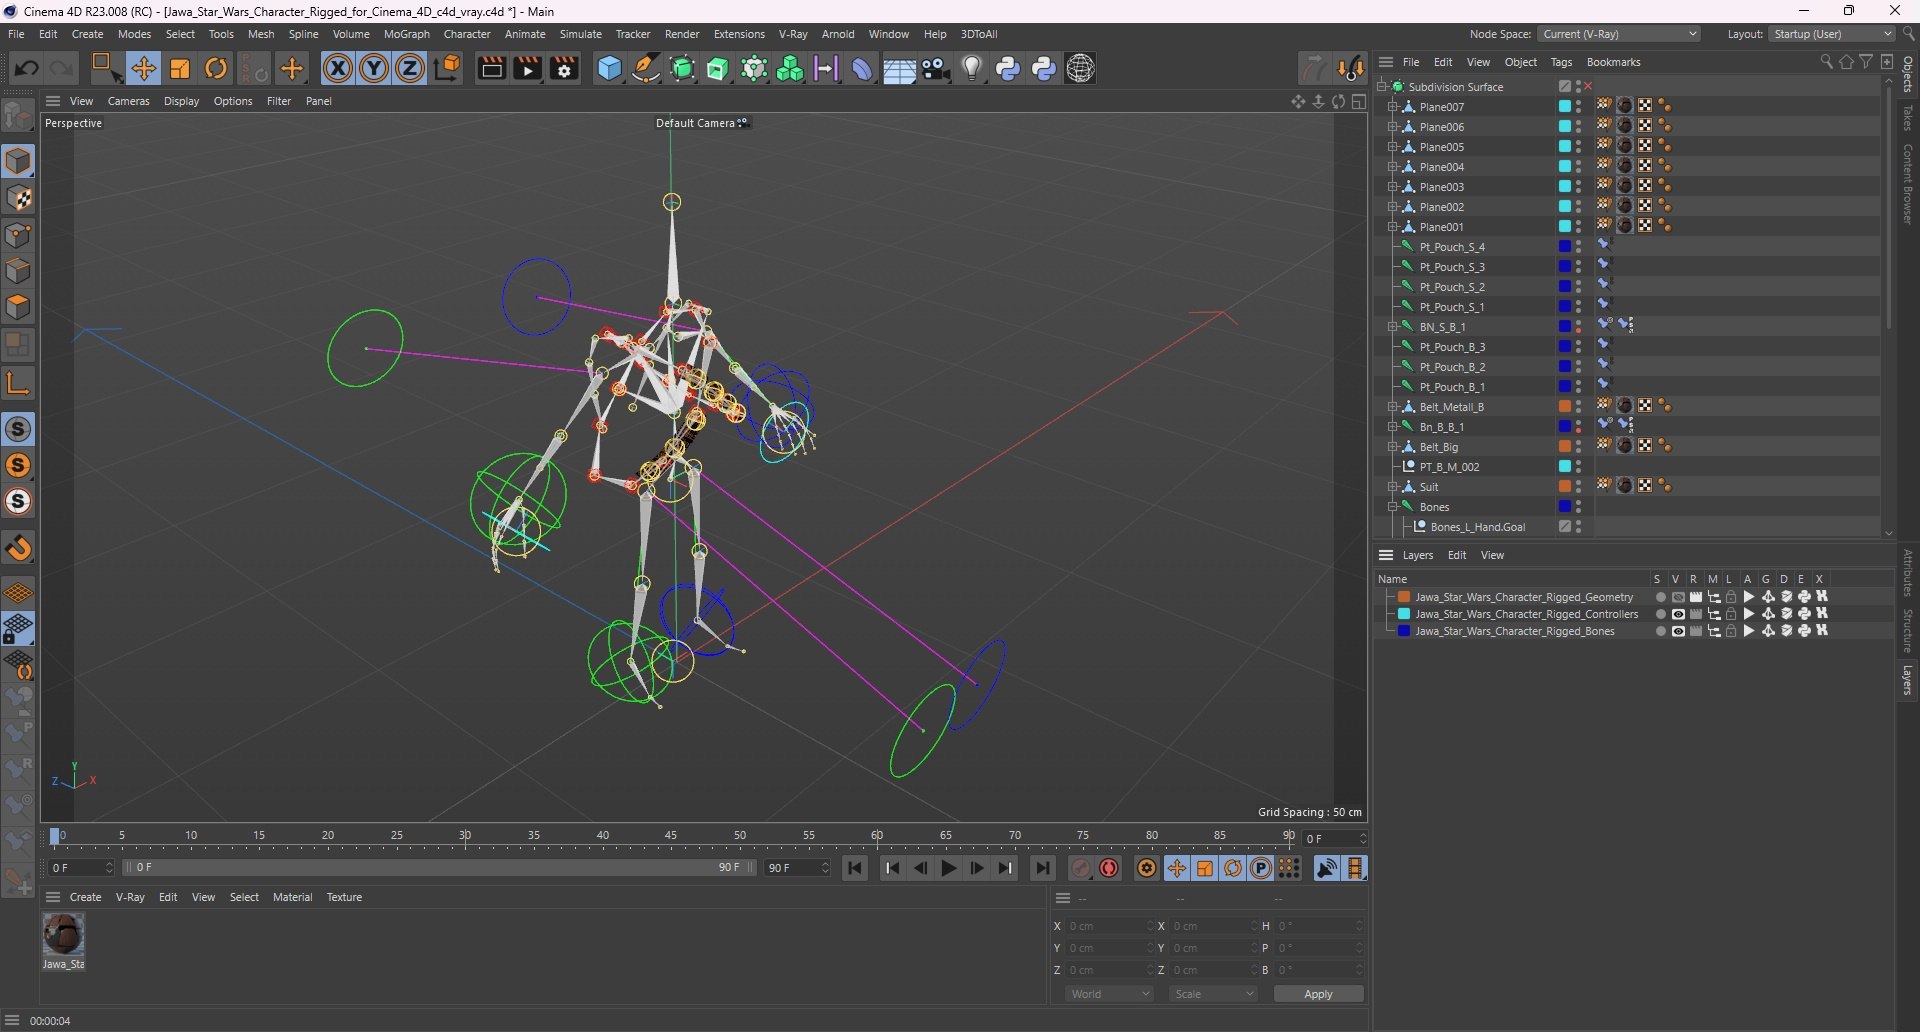Viewport: 1920px width, 1032px height.
Task: Open the Simulate menu
Action: click(x=580, y=34)
